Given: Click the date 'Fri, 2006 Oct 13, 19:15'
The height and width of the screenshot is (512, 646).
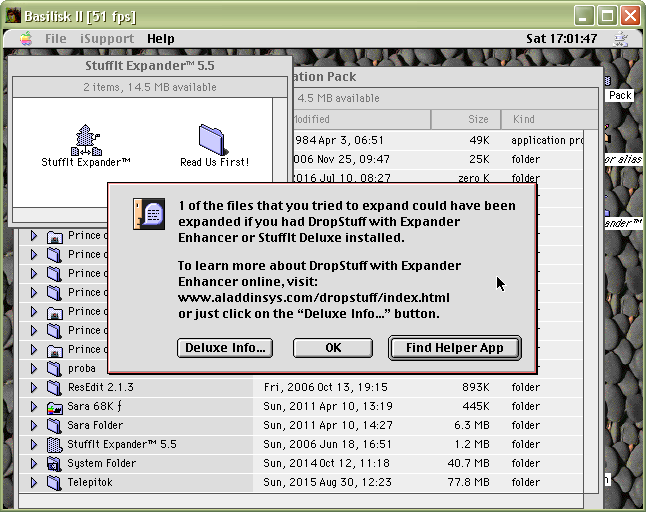Looking at the screenshot, I should [x=325, y=387].
